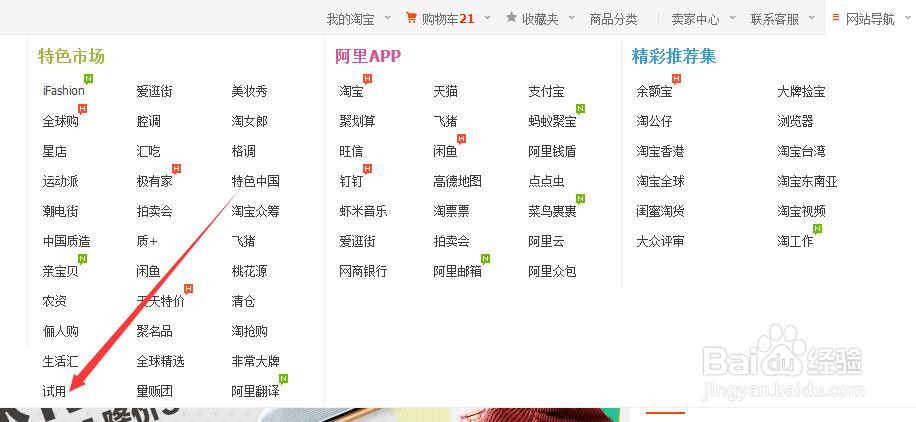
Task: Click the orange shopping cart icon
Action: (411, 18)
